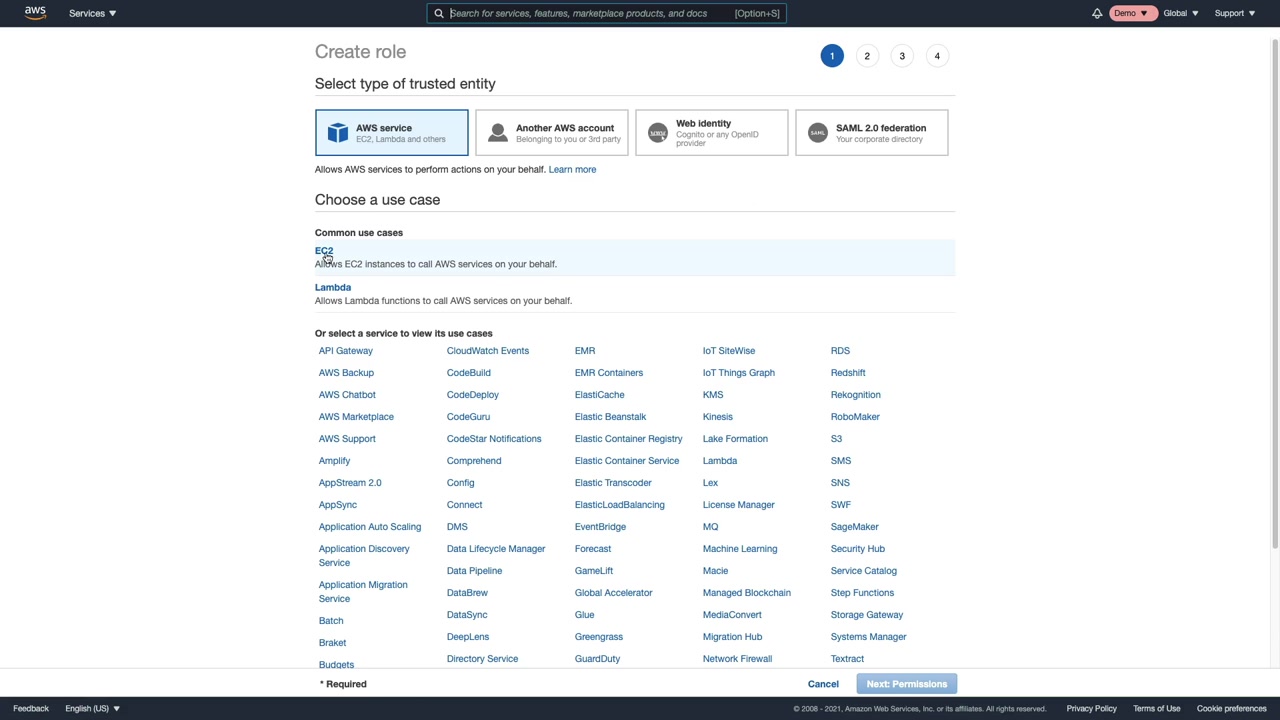Screen dimensions: 1280x720
Task: Open the English (US) language dropdown
Action: pos(92,708)
